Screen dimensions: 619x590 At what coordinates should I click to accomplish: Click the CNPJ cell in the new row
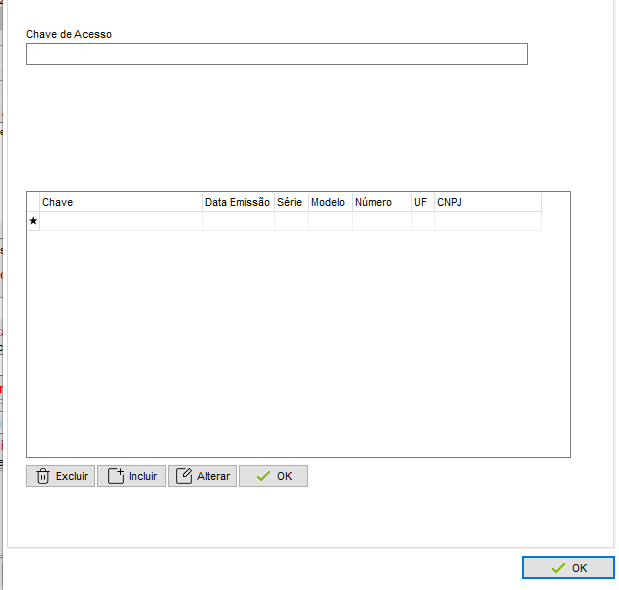(487, 221)
